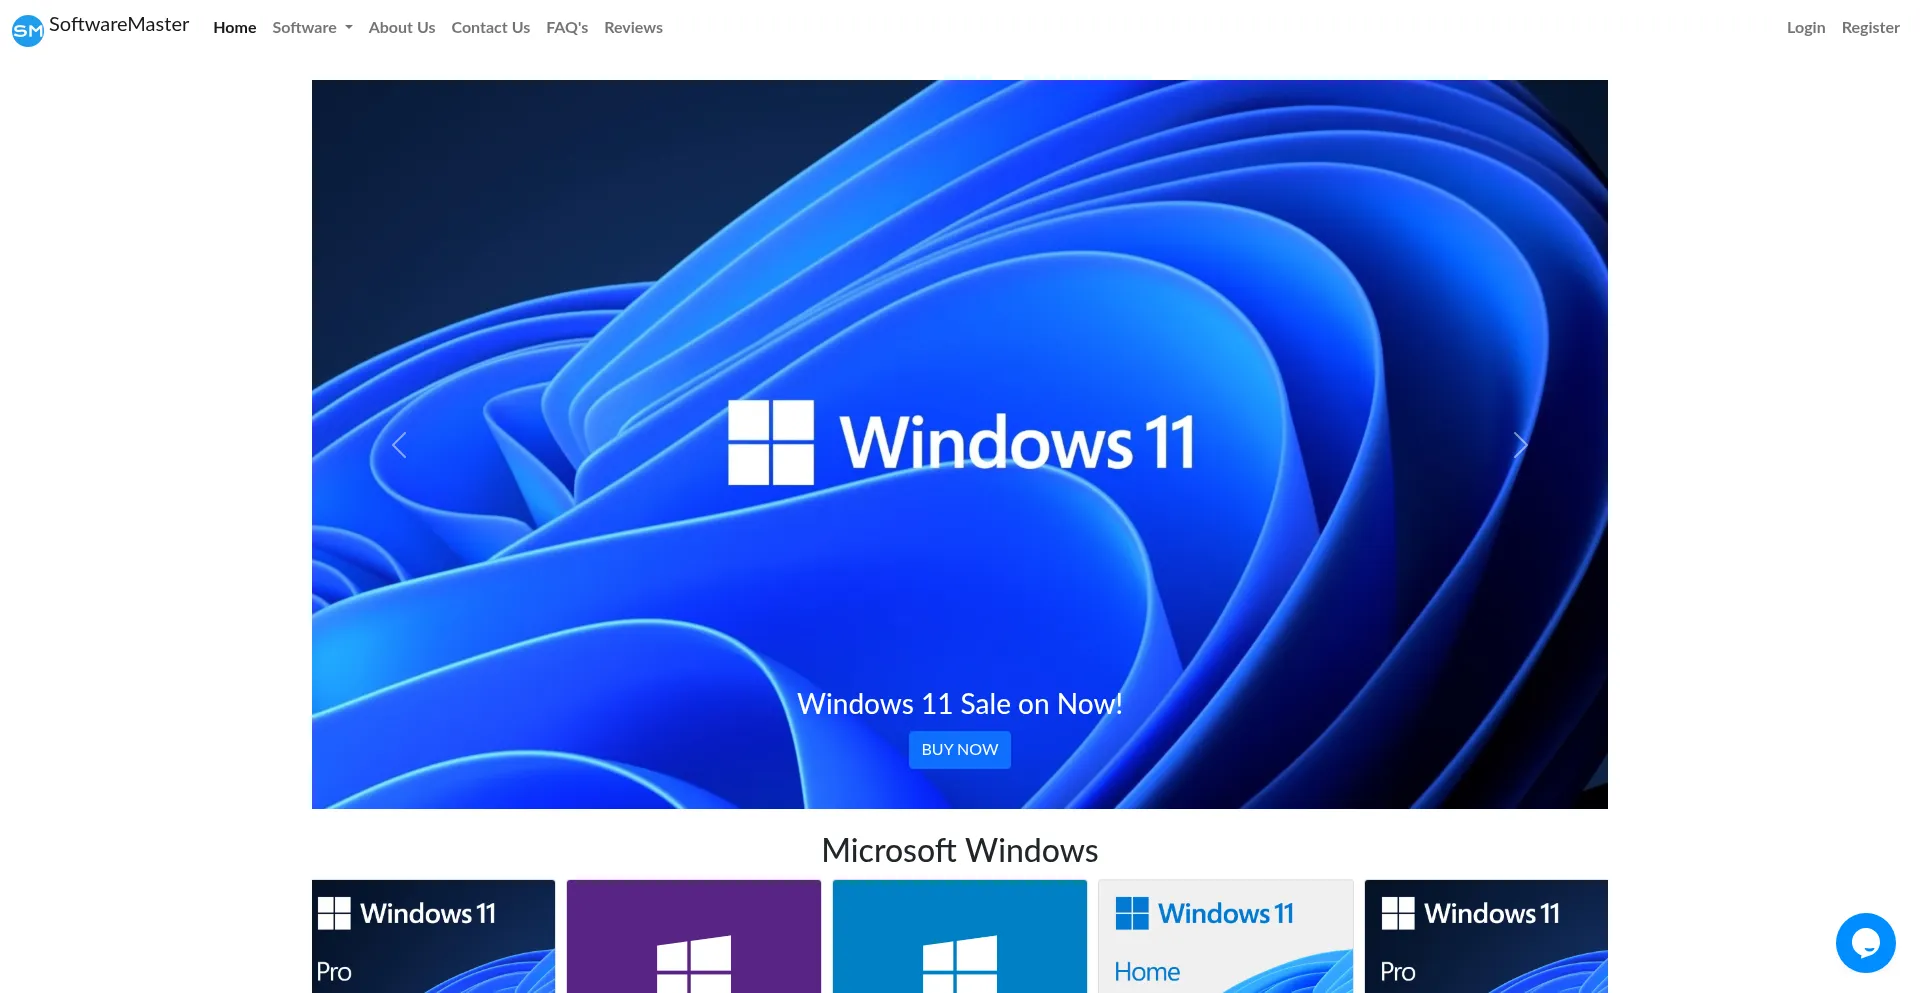Click the Register link
Viewport: 1920px width, 993px height.
point(1870,28)
